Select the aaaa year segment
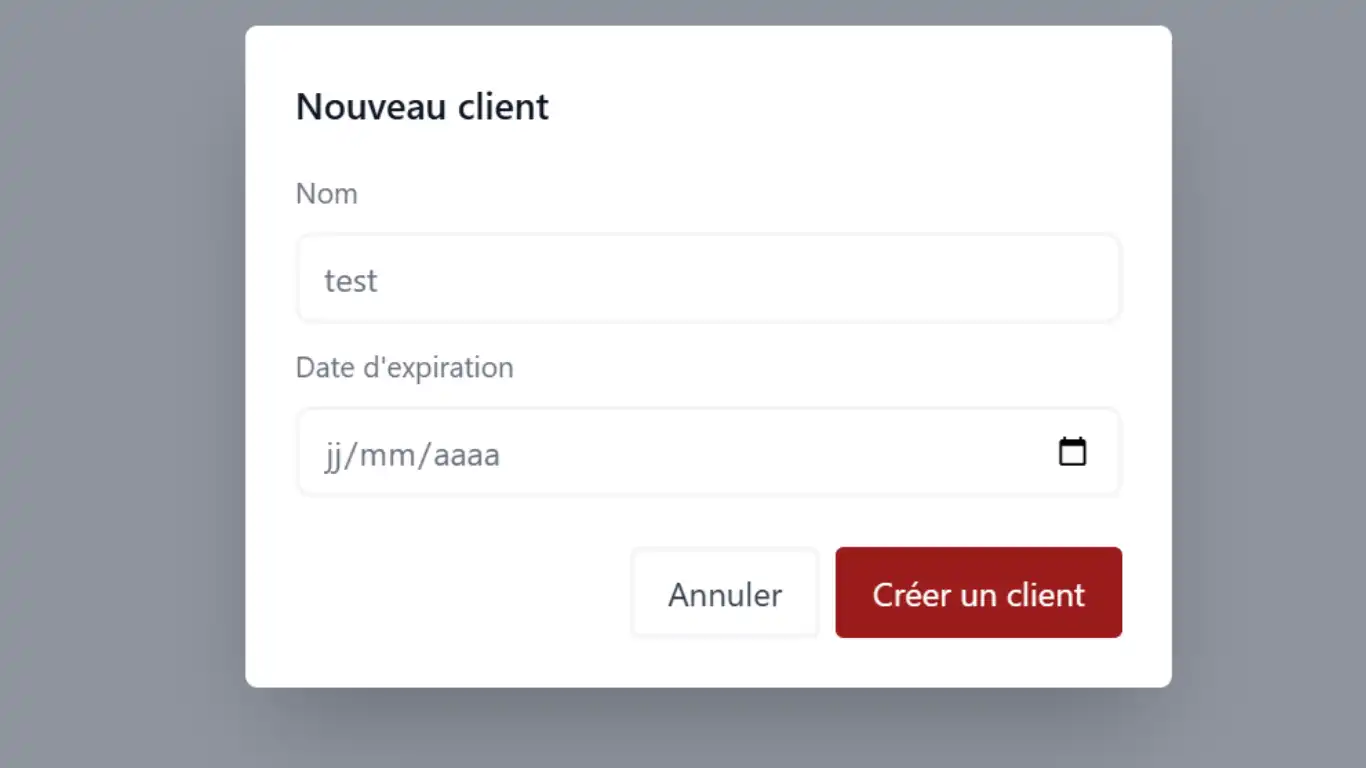This screenshot has height=768, width=1366. click(x=466, y=456)
